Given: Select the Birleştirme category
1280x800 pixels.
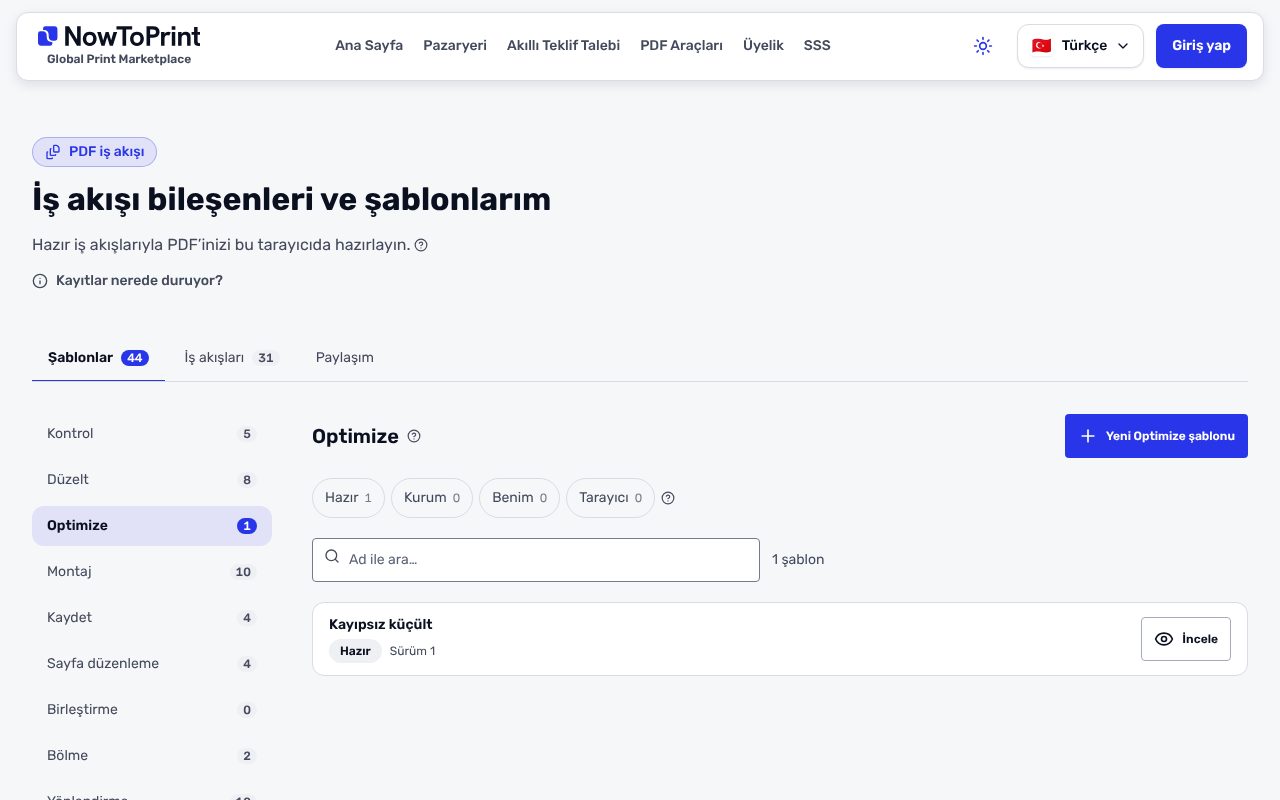Looking at the screenshot, I should coord(152,710).
